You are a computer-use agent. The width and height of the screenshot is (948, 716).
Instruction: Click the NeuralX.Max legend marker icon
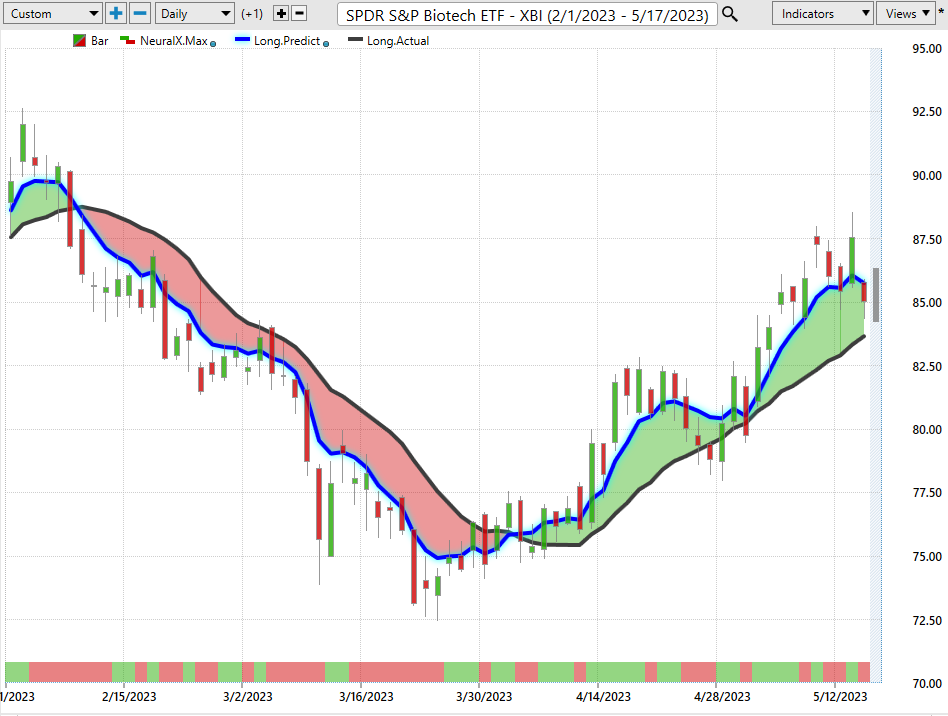[x=128, y=41]
